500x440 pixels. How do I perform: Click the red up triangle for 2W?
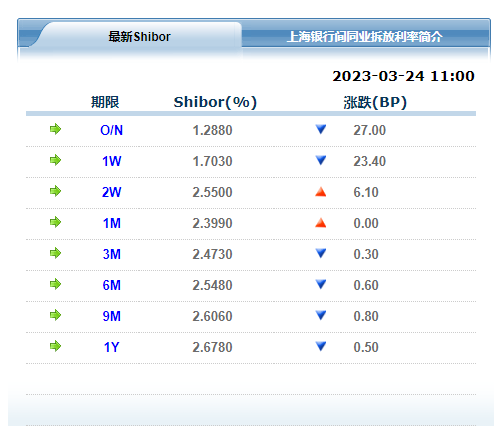[x=321, y=192]
